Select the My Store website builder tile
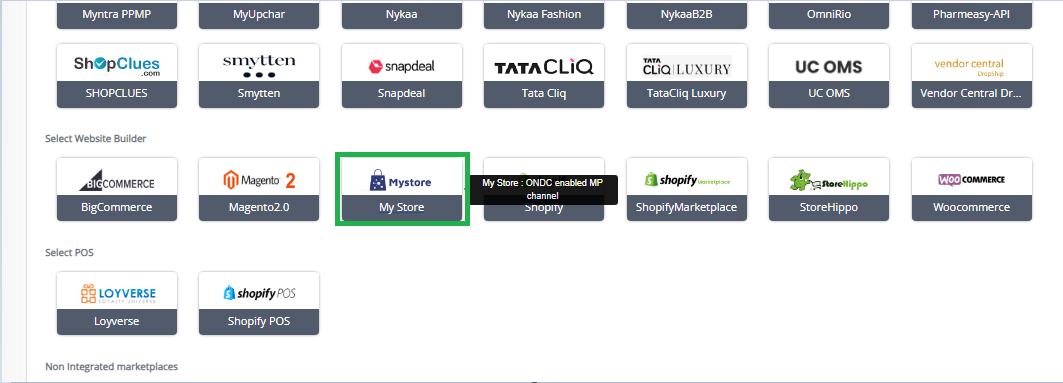 402,189
